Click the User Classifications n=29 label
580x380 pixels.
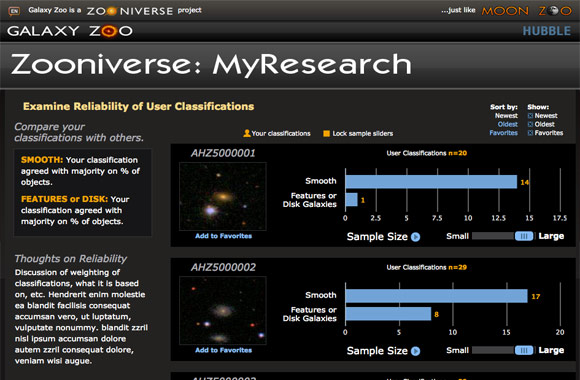[x=426, y=267]
